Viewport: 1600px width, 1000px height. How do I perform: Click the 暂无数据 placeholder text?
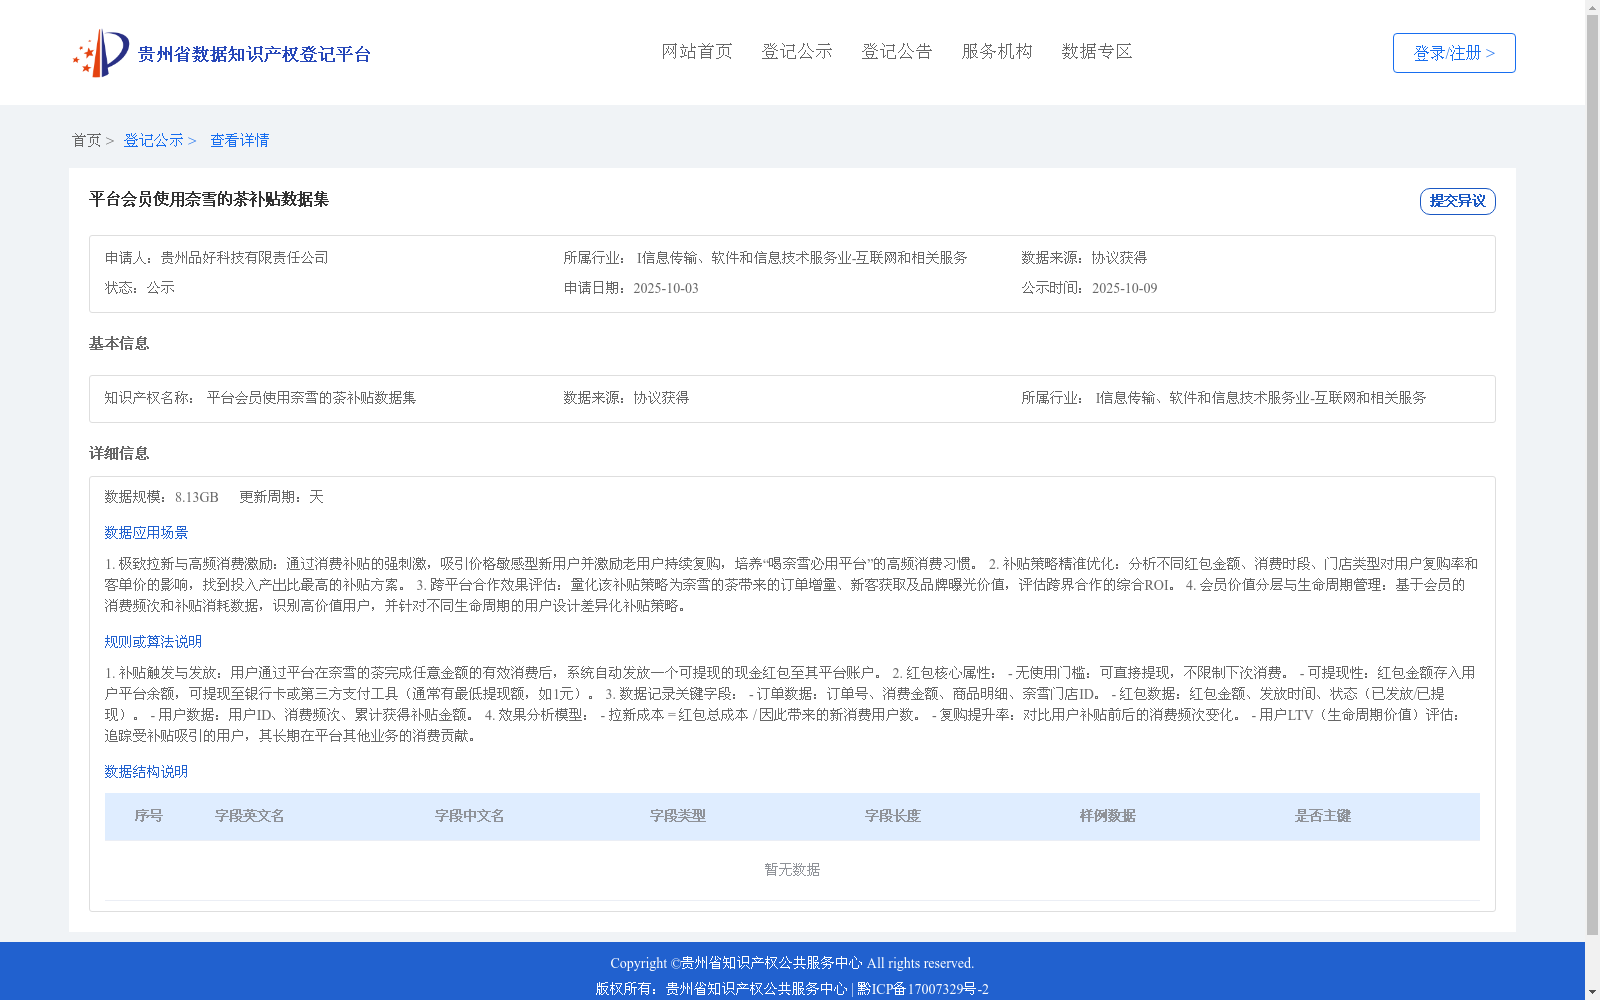[x=792, y=870]
